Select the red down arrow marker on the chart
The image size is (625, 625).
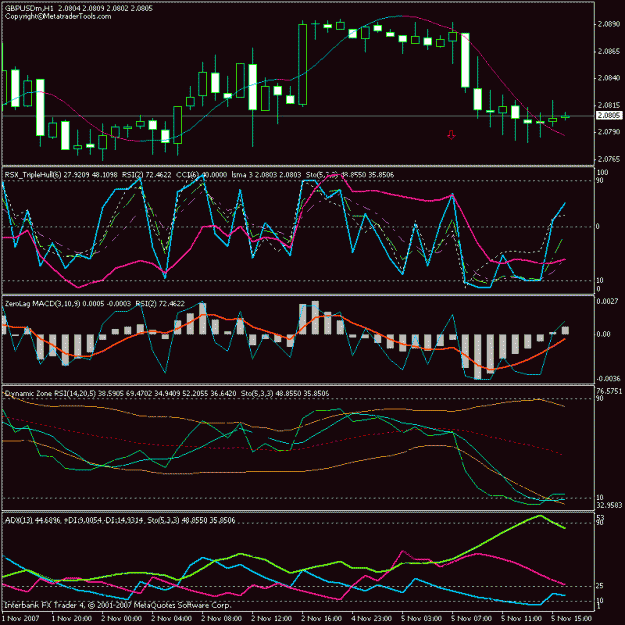(451, 135)
